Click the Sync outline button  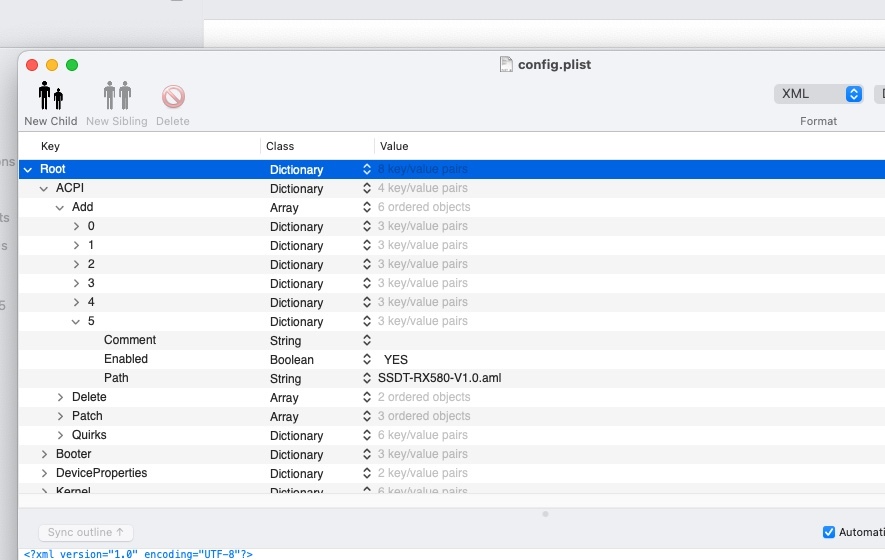click(86, 532)
